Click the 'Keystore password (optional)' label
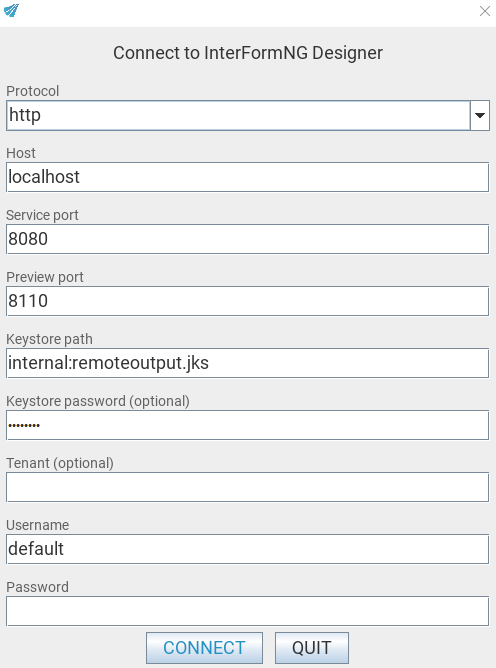Viewport: 496px width, 668px height. [98, 401]
